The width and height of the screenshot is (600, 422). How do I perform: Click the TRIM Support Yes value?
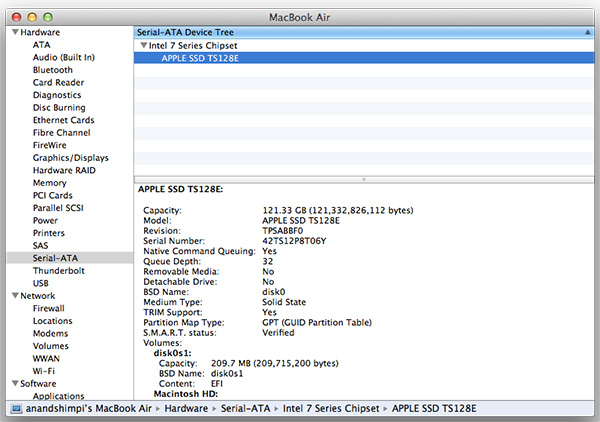pyautogui.click(x=269, y=312)
